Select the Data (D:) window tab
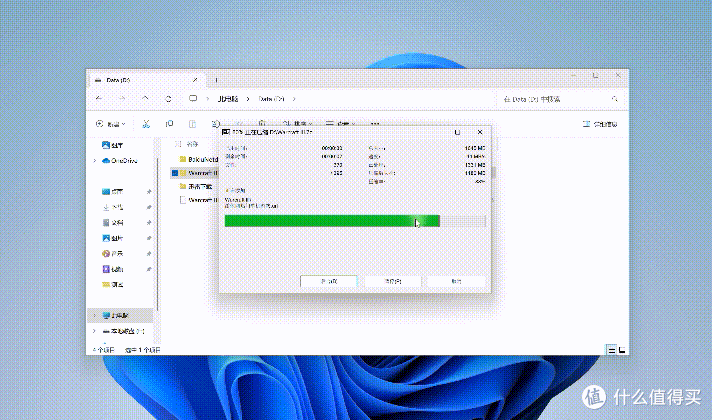The image size is (712, 420). pyautogui.click(x=146, y=80)
